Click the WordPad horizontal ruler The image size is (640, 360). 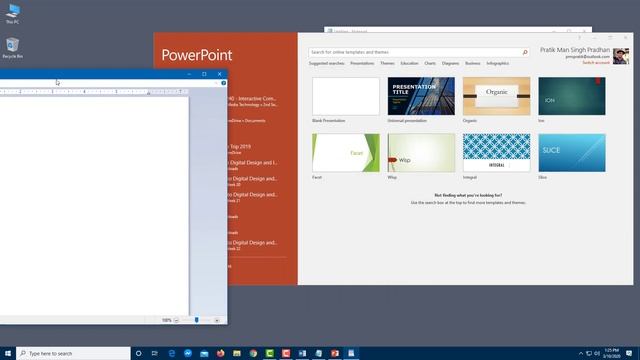point(94,92)
